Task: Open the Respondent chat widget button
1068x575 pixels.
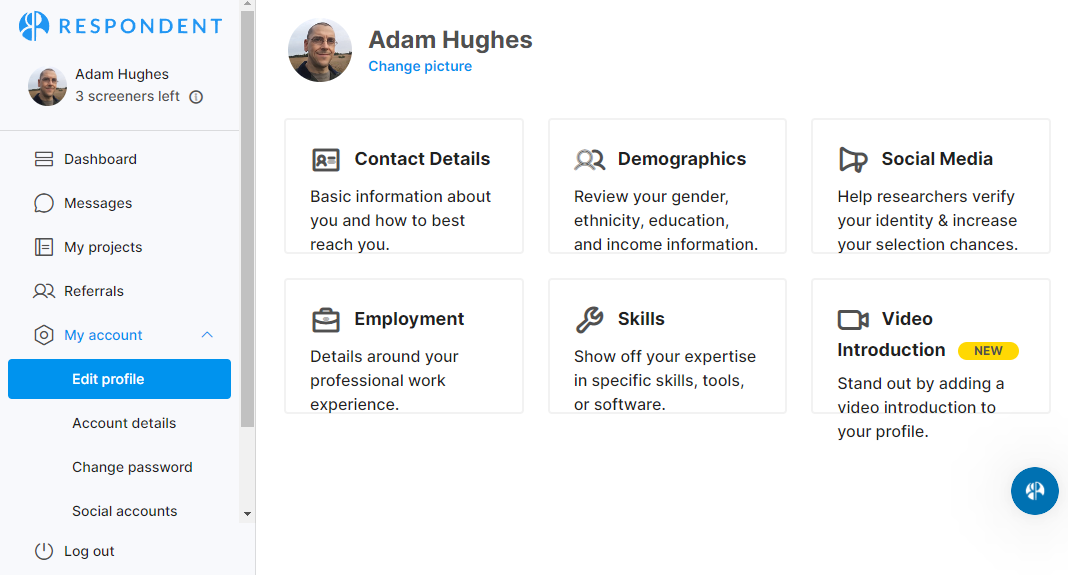Action: tap(1034, 490)
